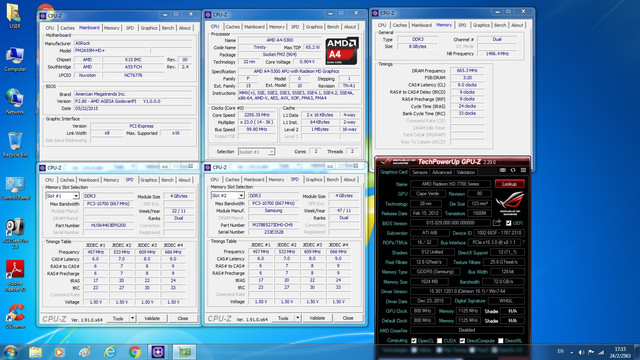The image size is (640, 360).
Task: Toggle the OpenCL checkbox in GPU-Z
Action: (x=414, y=340)
